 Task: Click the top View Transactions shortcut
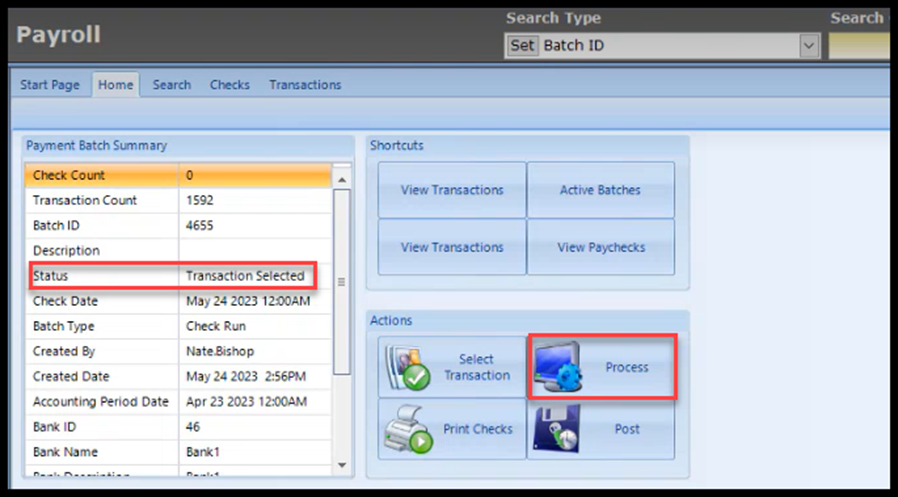pyautogui.click(x=452, y=190)
